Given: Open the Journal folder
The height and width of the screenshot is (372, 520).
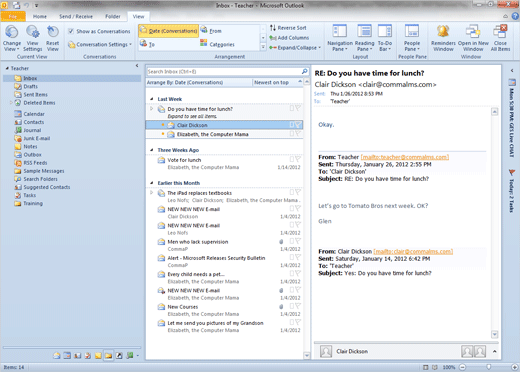Looking at the screenshot, I should click(28, 130).
